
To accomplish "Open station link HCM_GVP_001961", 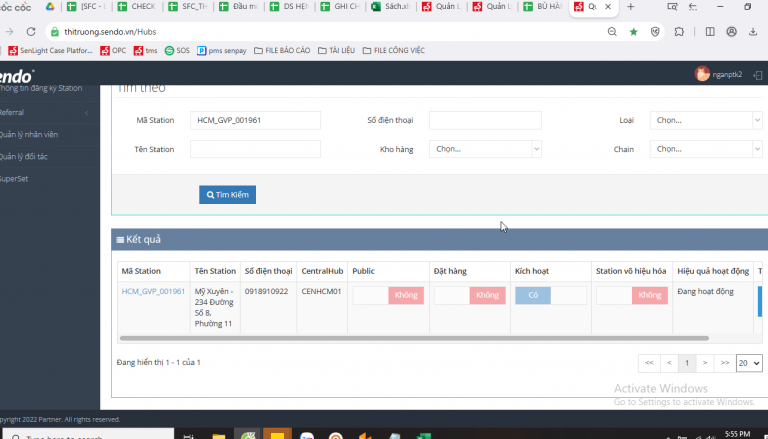I will (153, 291).
